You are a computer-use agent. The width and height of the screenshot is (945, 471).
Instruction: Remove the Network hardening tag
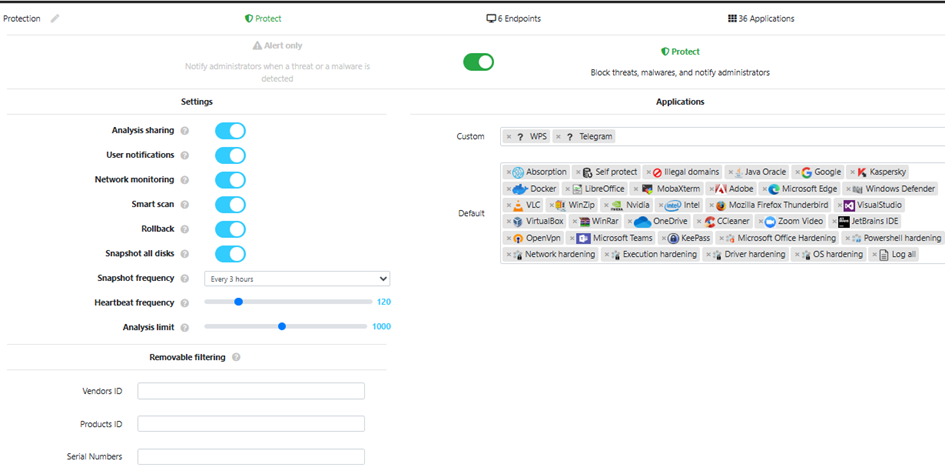[509, 255]
